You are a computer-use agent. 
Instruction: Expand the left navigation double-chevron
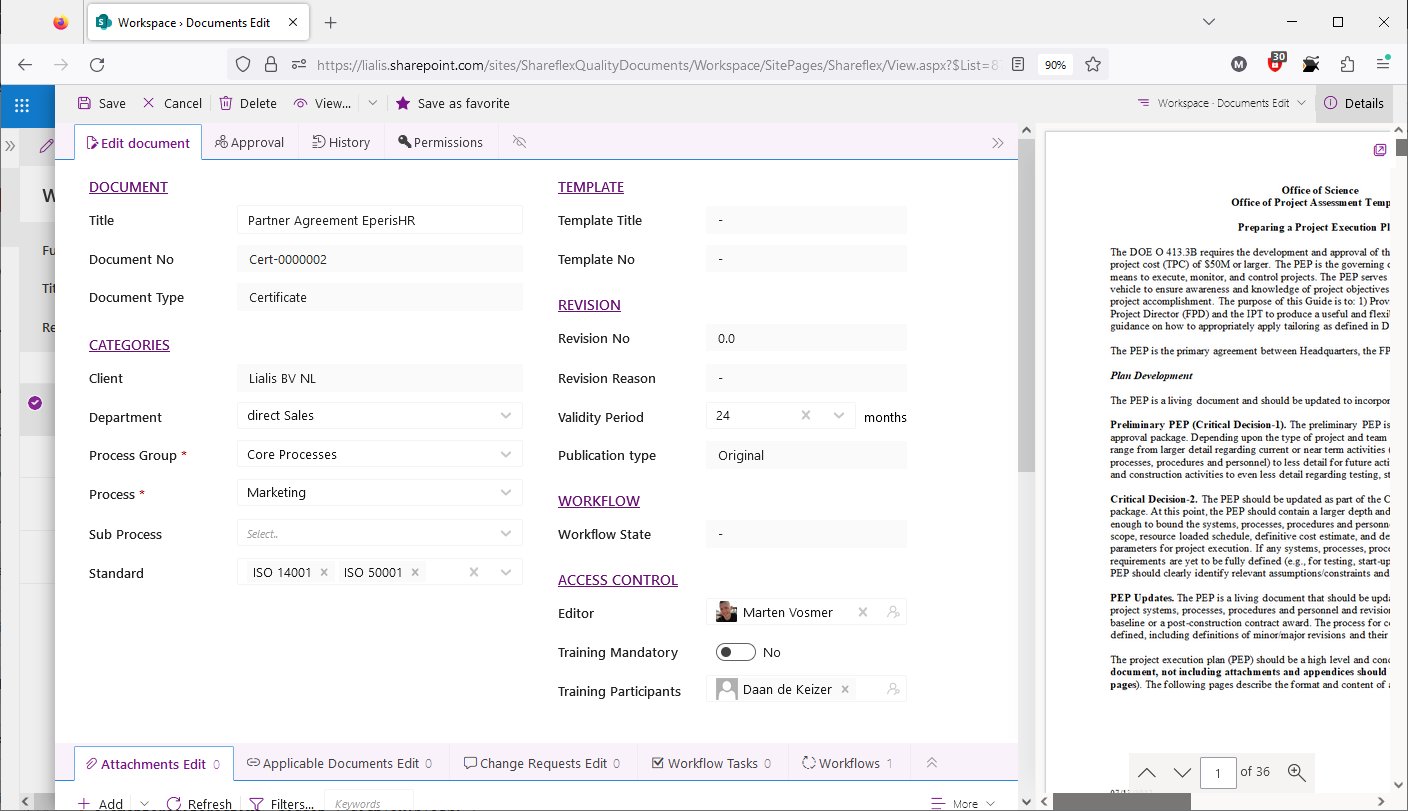tap(10, 146)
